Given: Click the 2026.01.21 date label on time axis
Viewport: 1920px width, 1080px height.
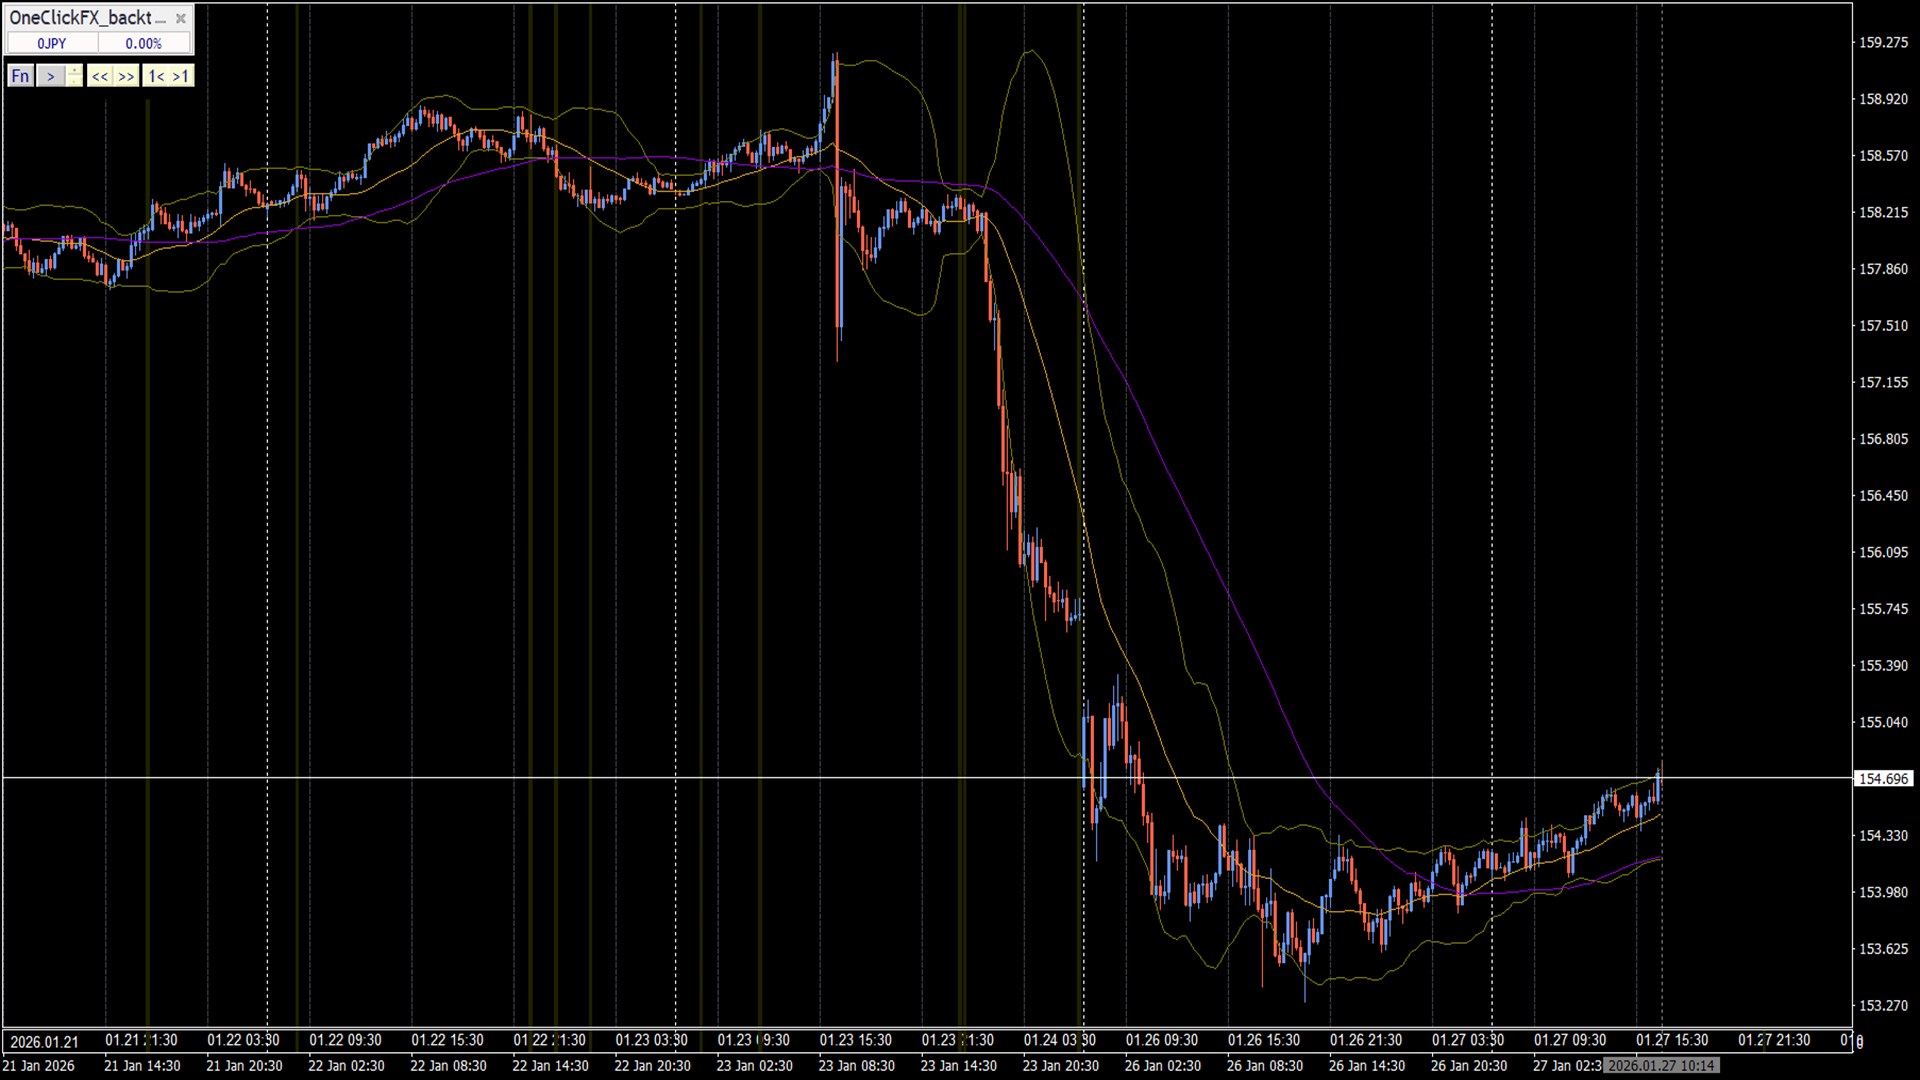Looking at the screenshot, I should click(44, 1041).
